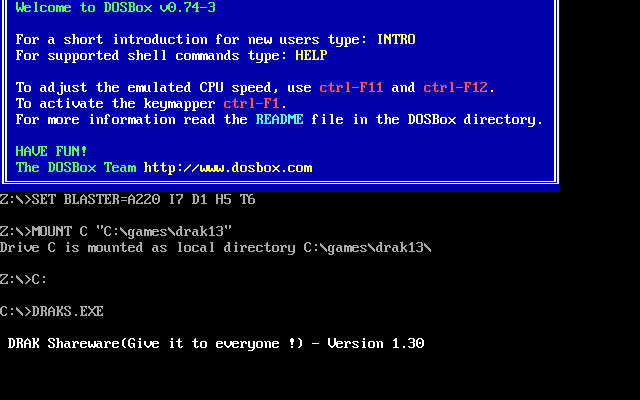
Task: Click the red ctrl-F11 shortcut text
Action: (351, 88)
